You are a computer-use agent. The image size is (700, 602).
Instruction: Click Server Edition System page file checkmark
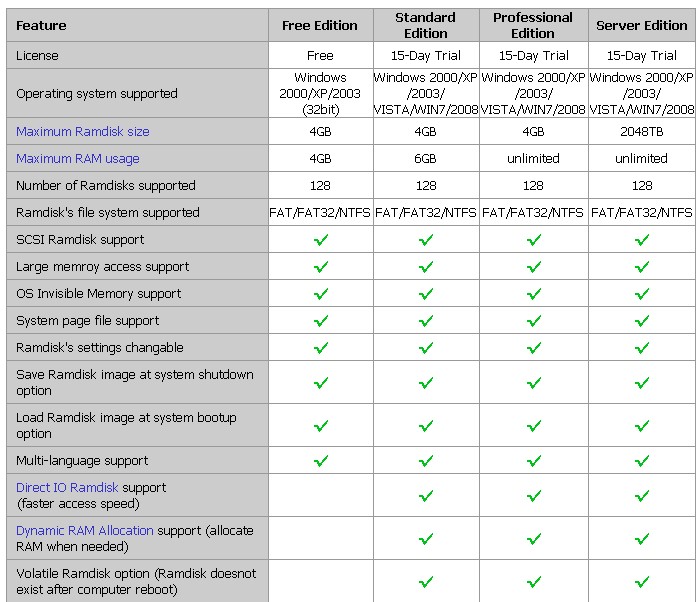pyautogui.click(x=642, y=321)
